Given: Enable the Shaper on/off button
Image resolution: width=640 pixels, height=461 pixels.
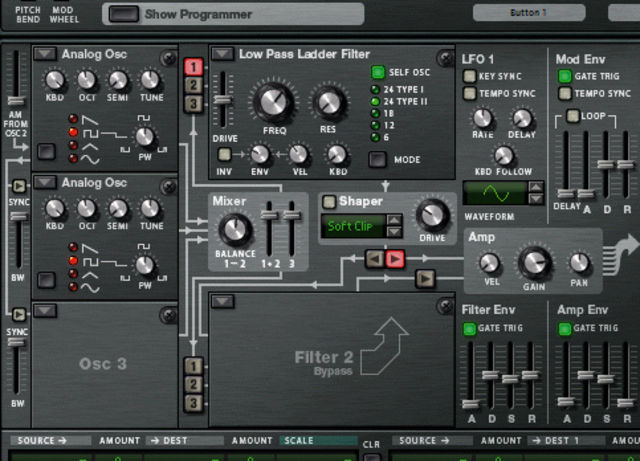Looking at the screenshot, I should (329, 201).
